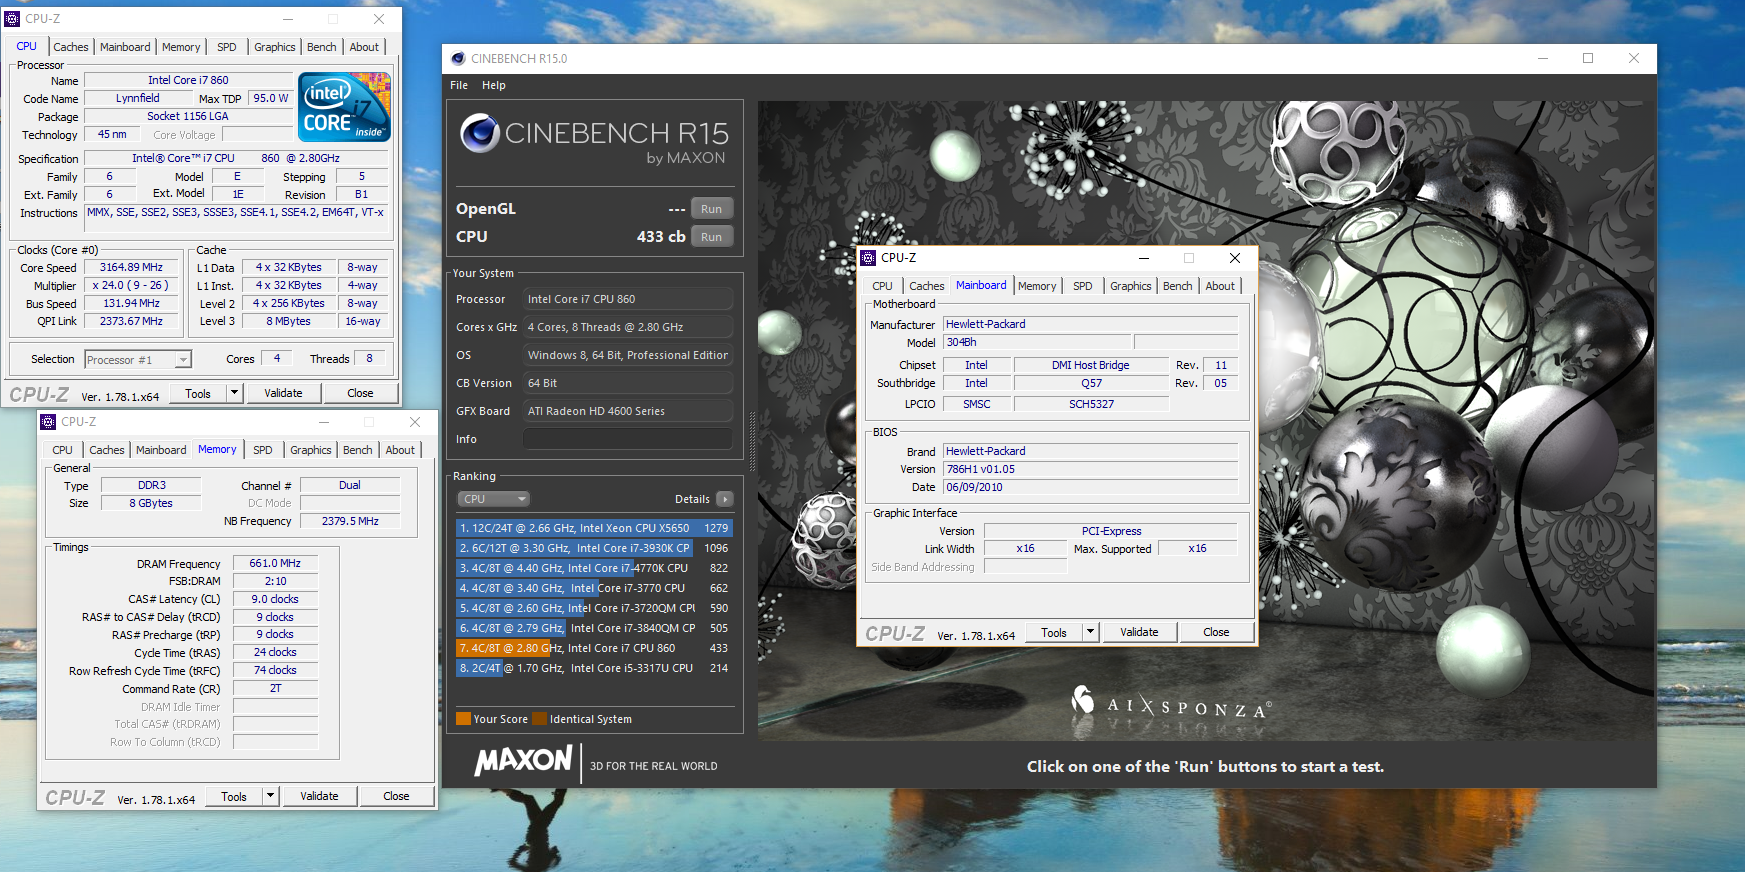Click the Identical System legend swatch
Viewport: 1745px width, 872px height.
pyautogui.click(x=540, y=719)
